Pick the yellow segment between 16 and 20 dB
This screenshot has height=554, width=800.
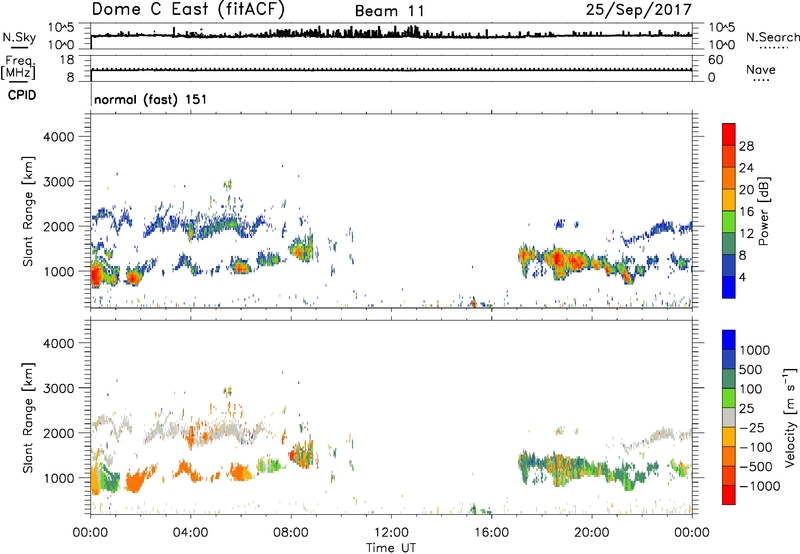tap(729, 200)
